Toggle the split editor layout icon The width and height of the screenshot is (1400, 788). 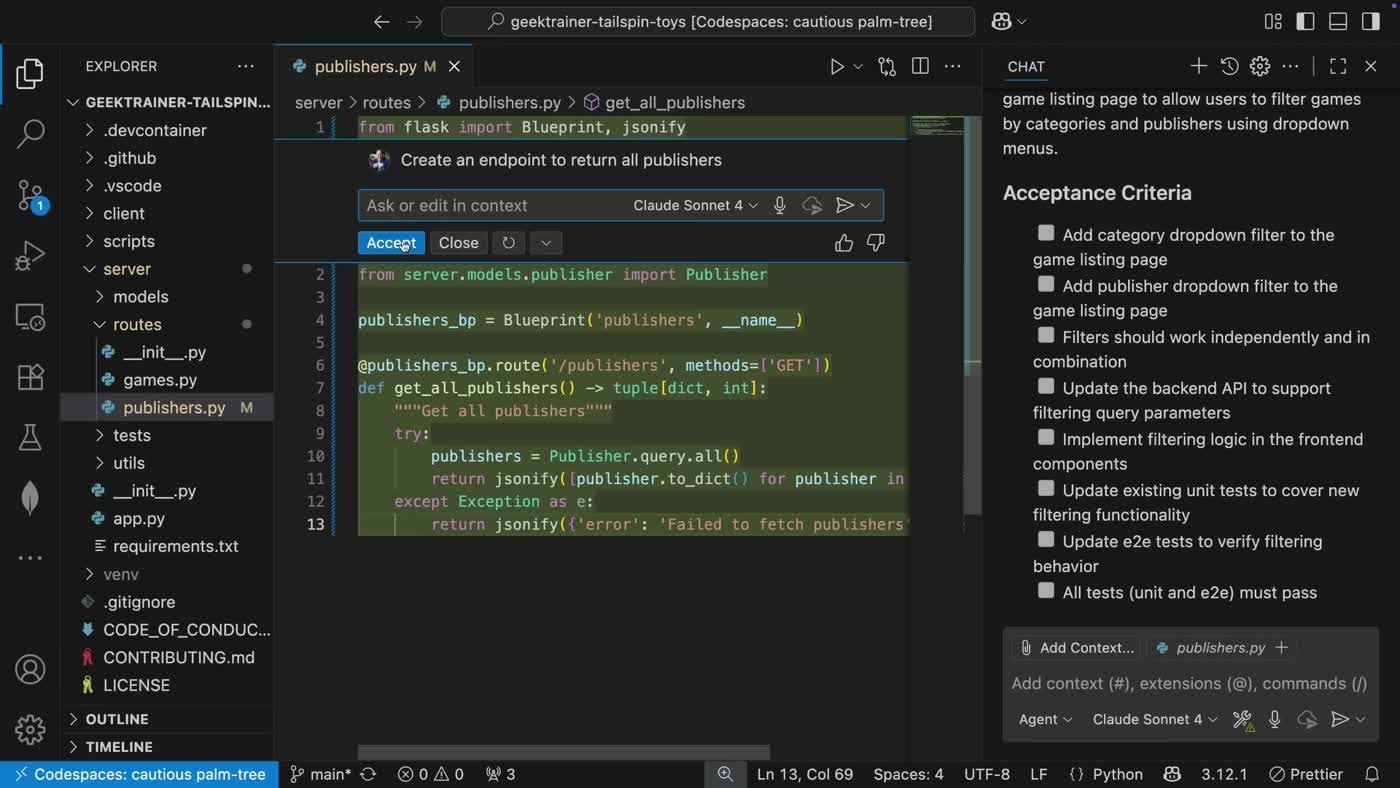[920, 66]
